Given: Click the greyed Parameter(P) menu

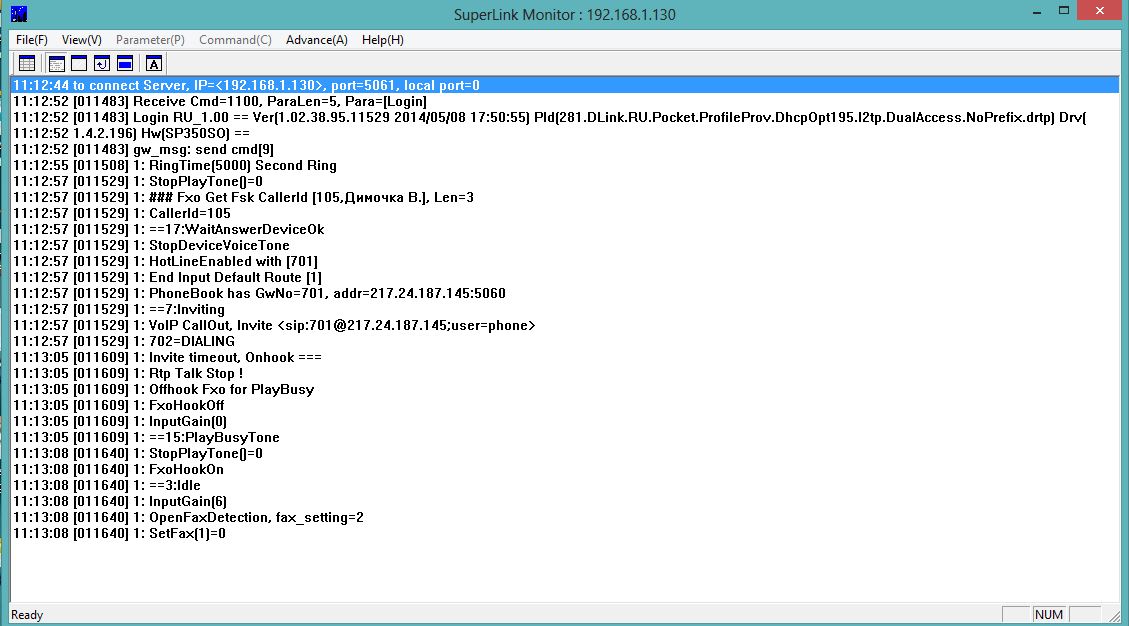Looking at the screenshot, I should [x=150, y=40].
